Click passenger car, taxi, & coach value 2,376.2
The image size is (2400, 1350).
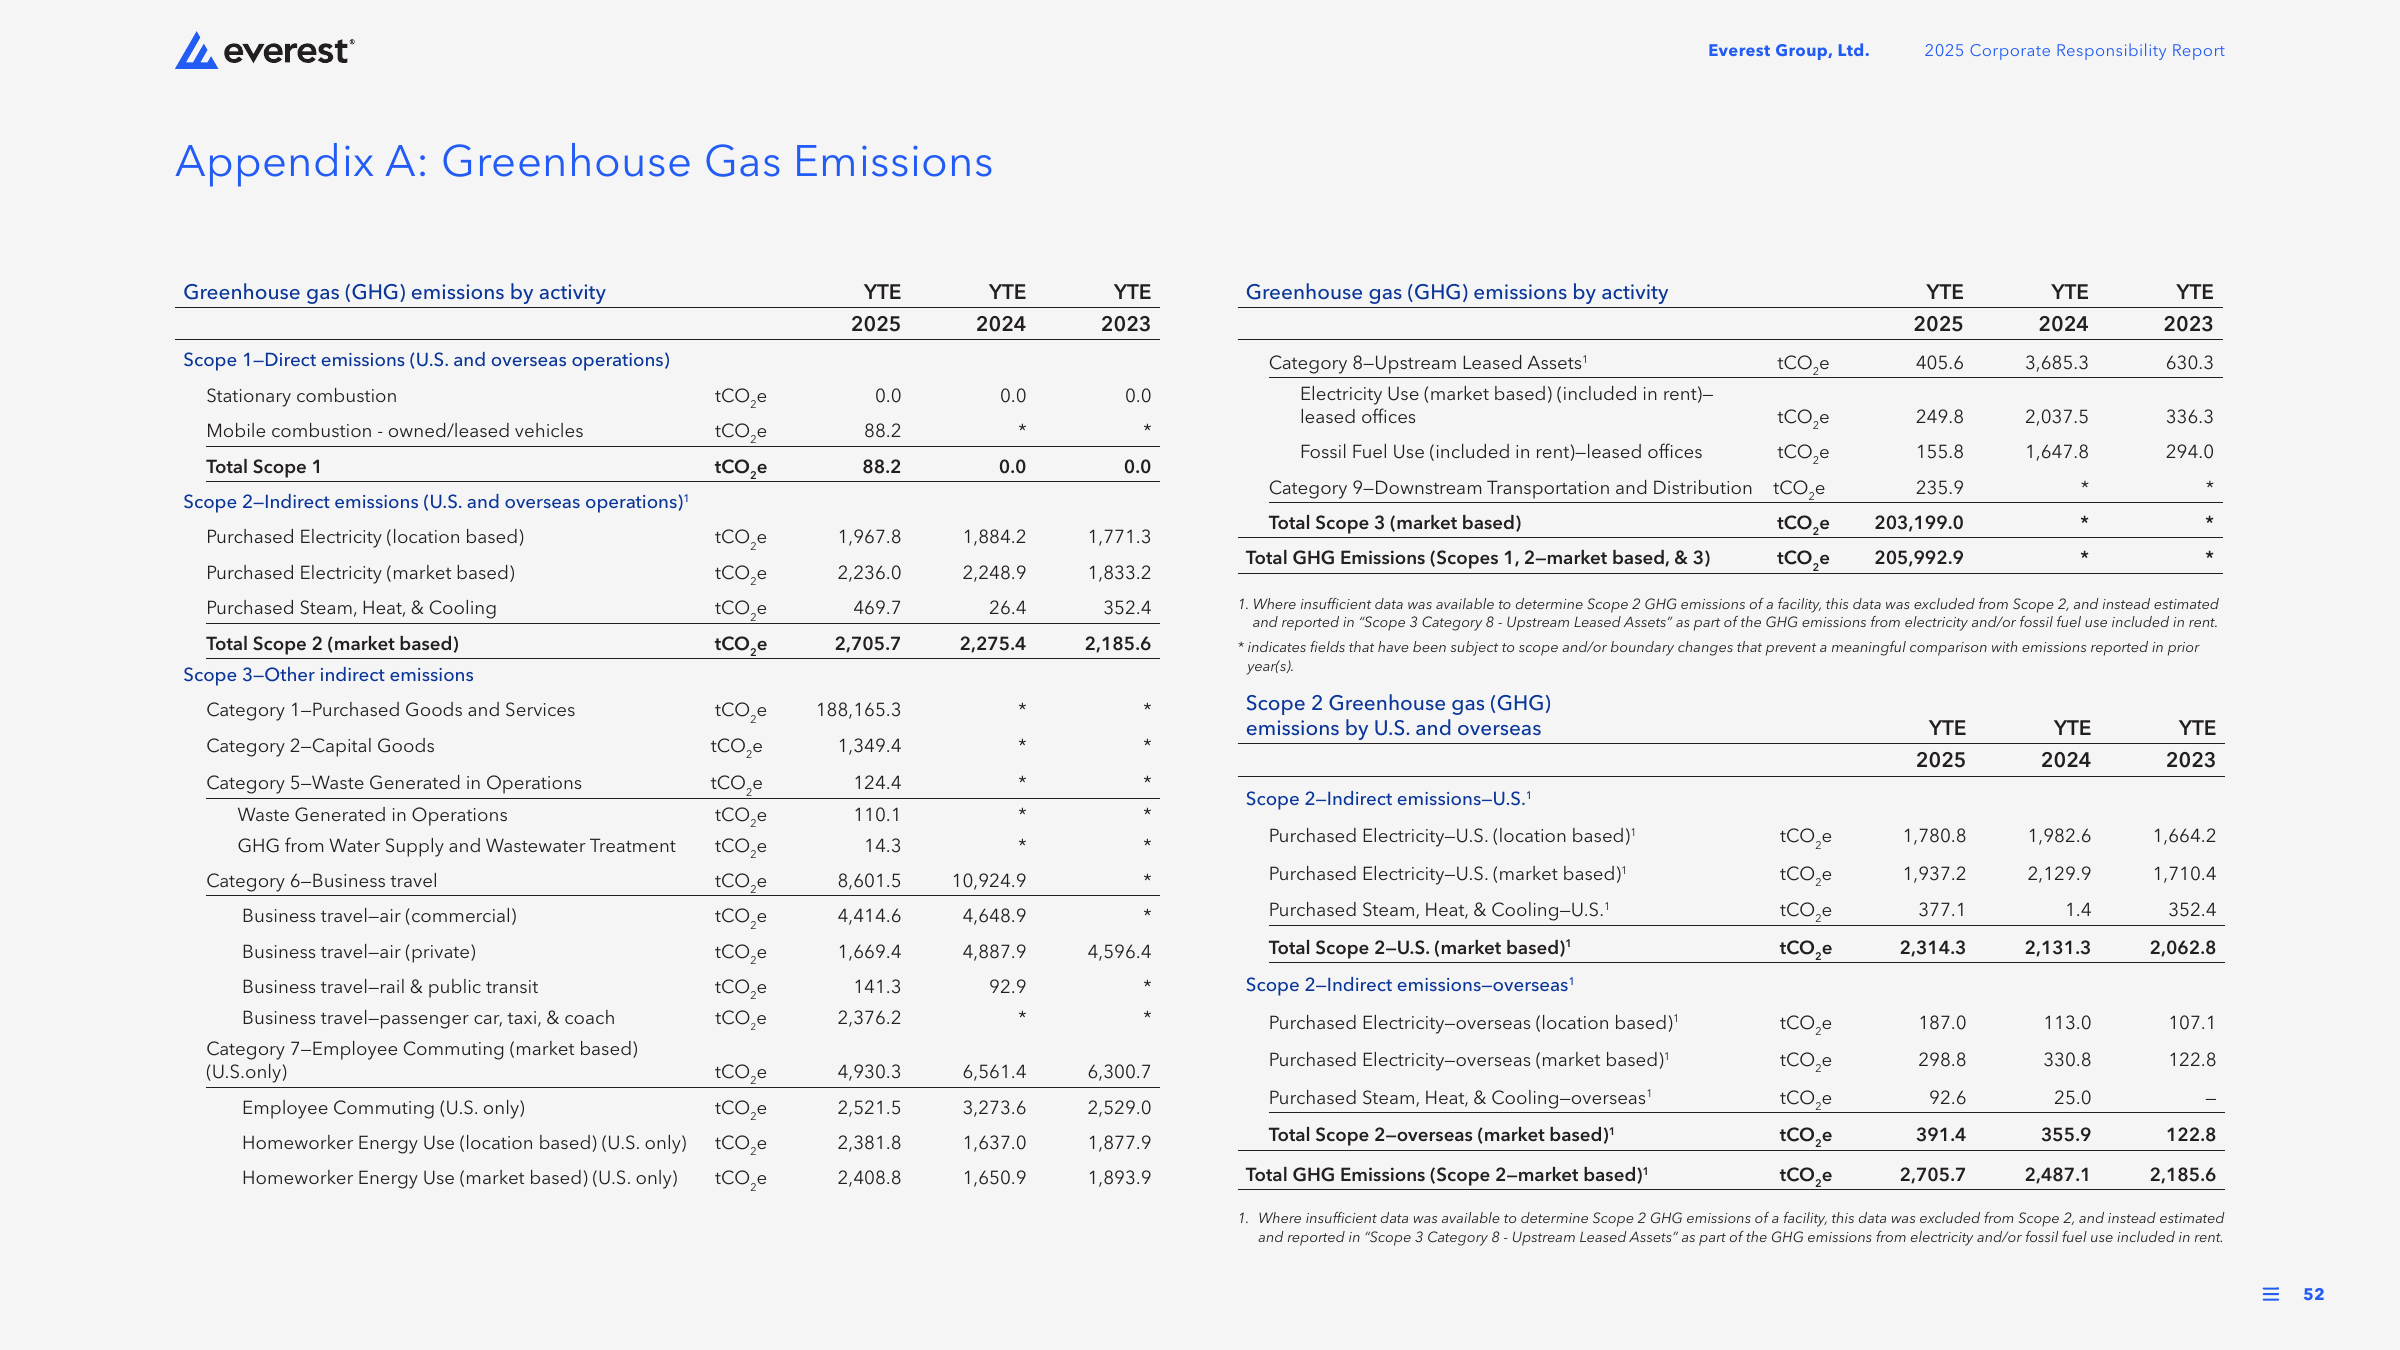[x=869, y=1018]
